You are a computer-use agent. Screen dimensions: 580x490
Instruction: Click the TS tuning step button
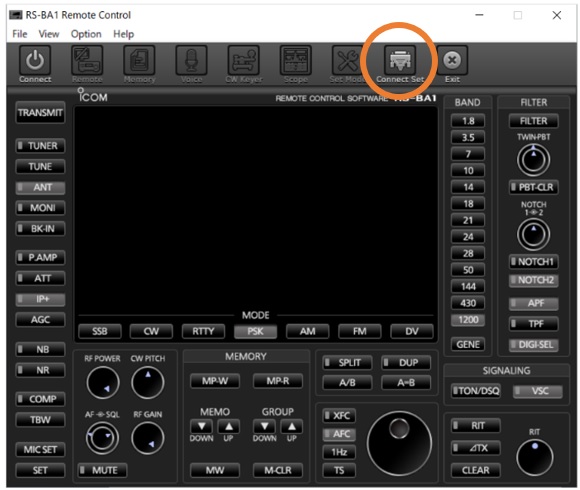[x=339, y=470]
